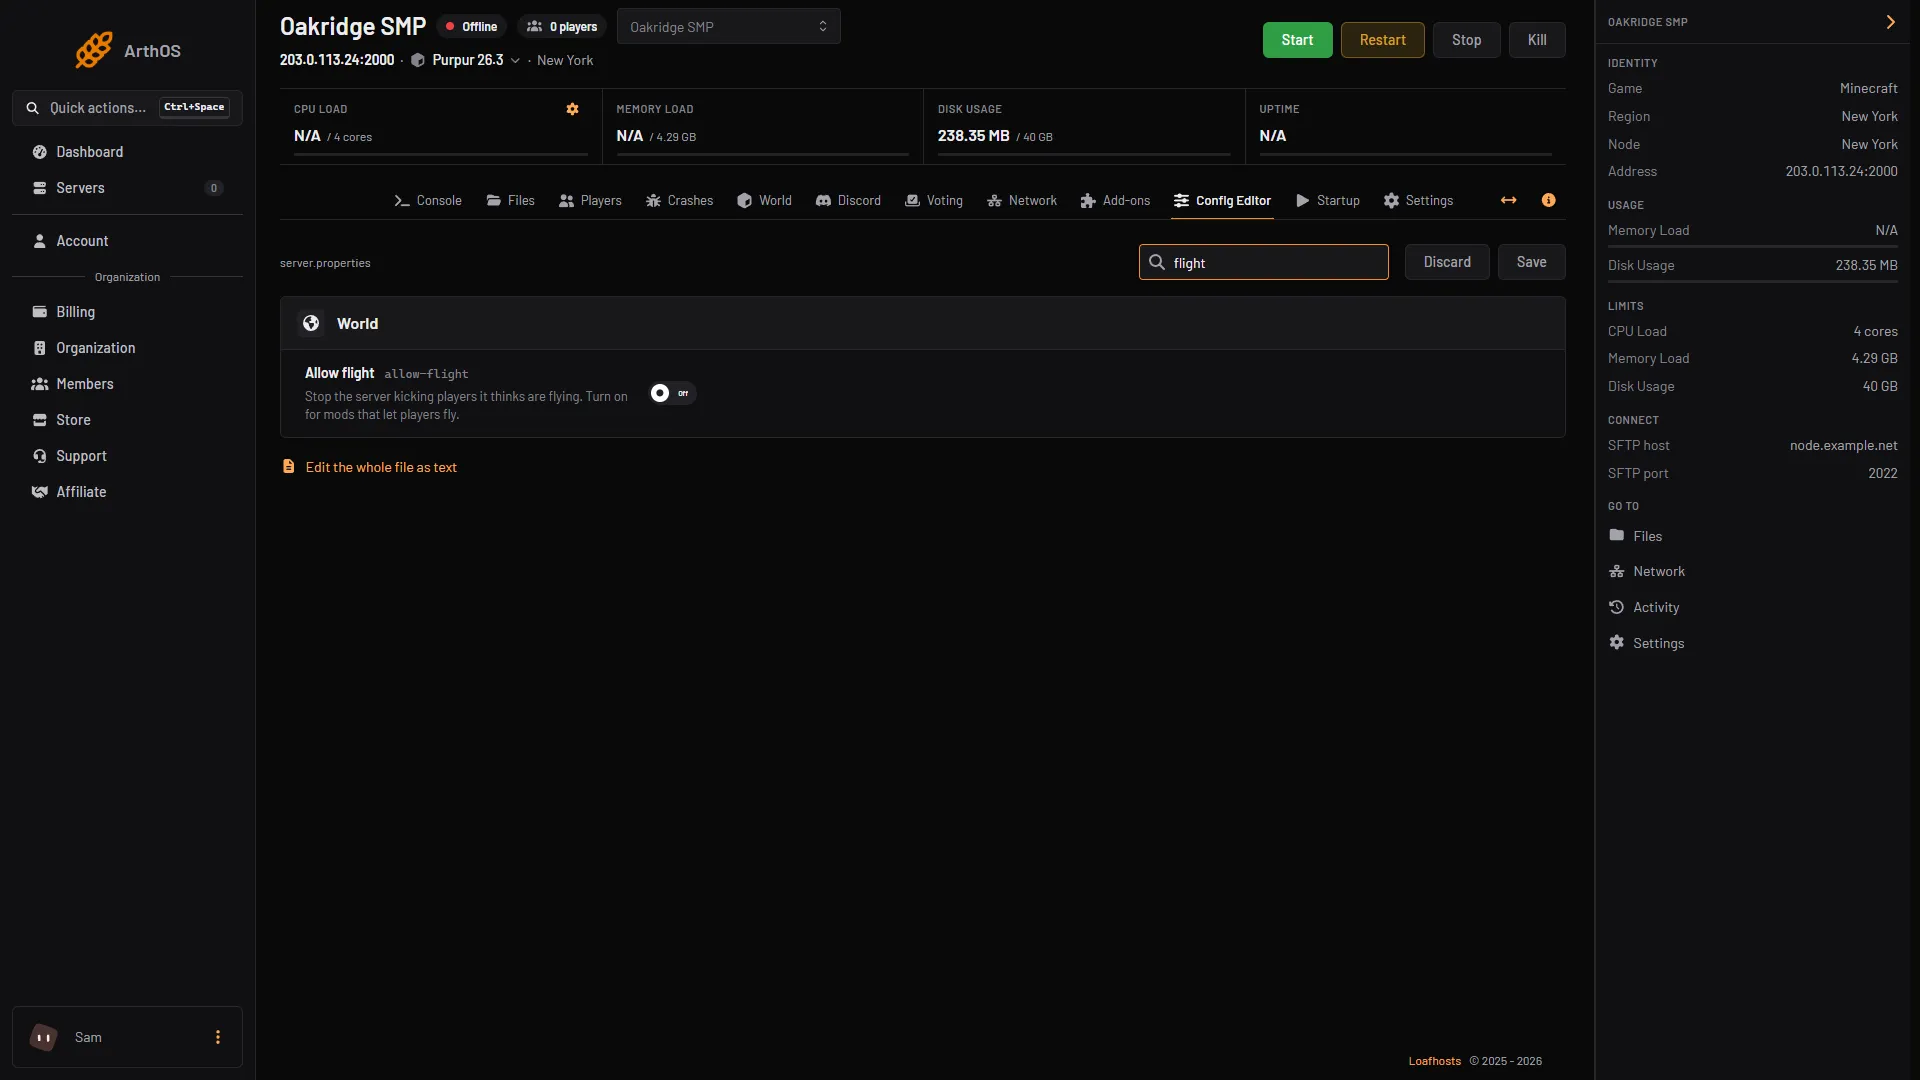Open Account page in sidebar
The height and width of the screenshot is (1080, 1920).
pos(127,241)
